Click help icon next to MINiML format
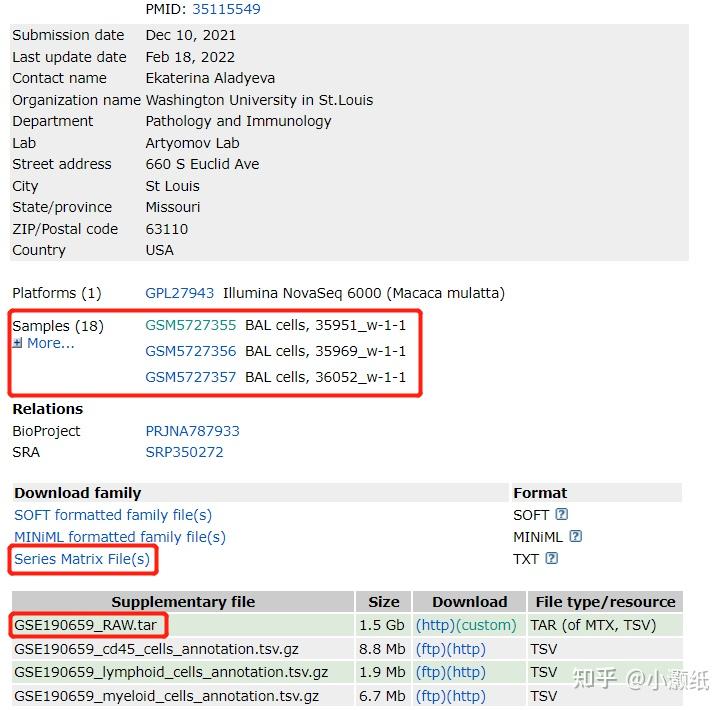 tap(575, 536)
